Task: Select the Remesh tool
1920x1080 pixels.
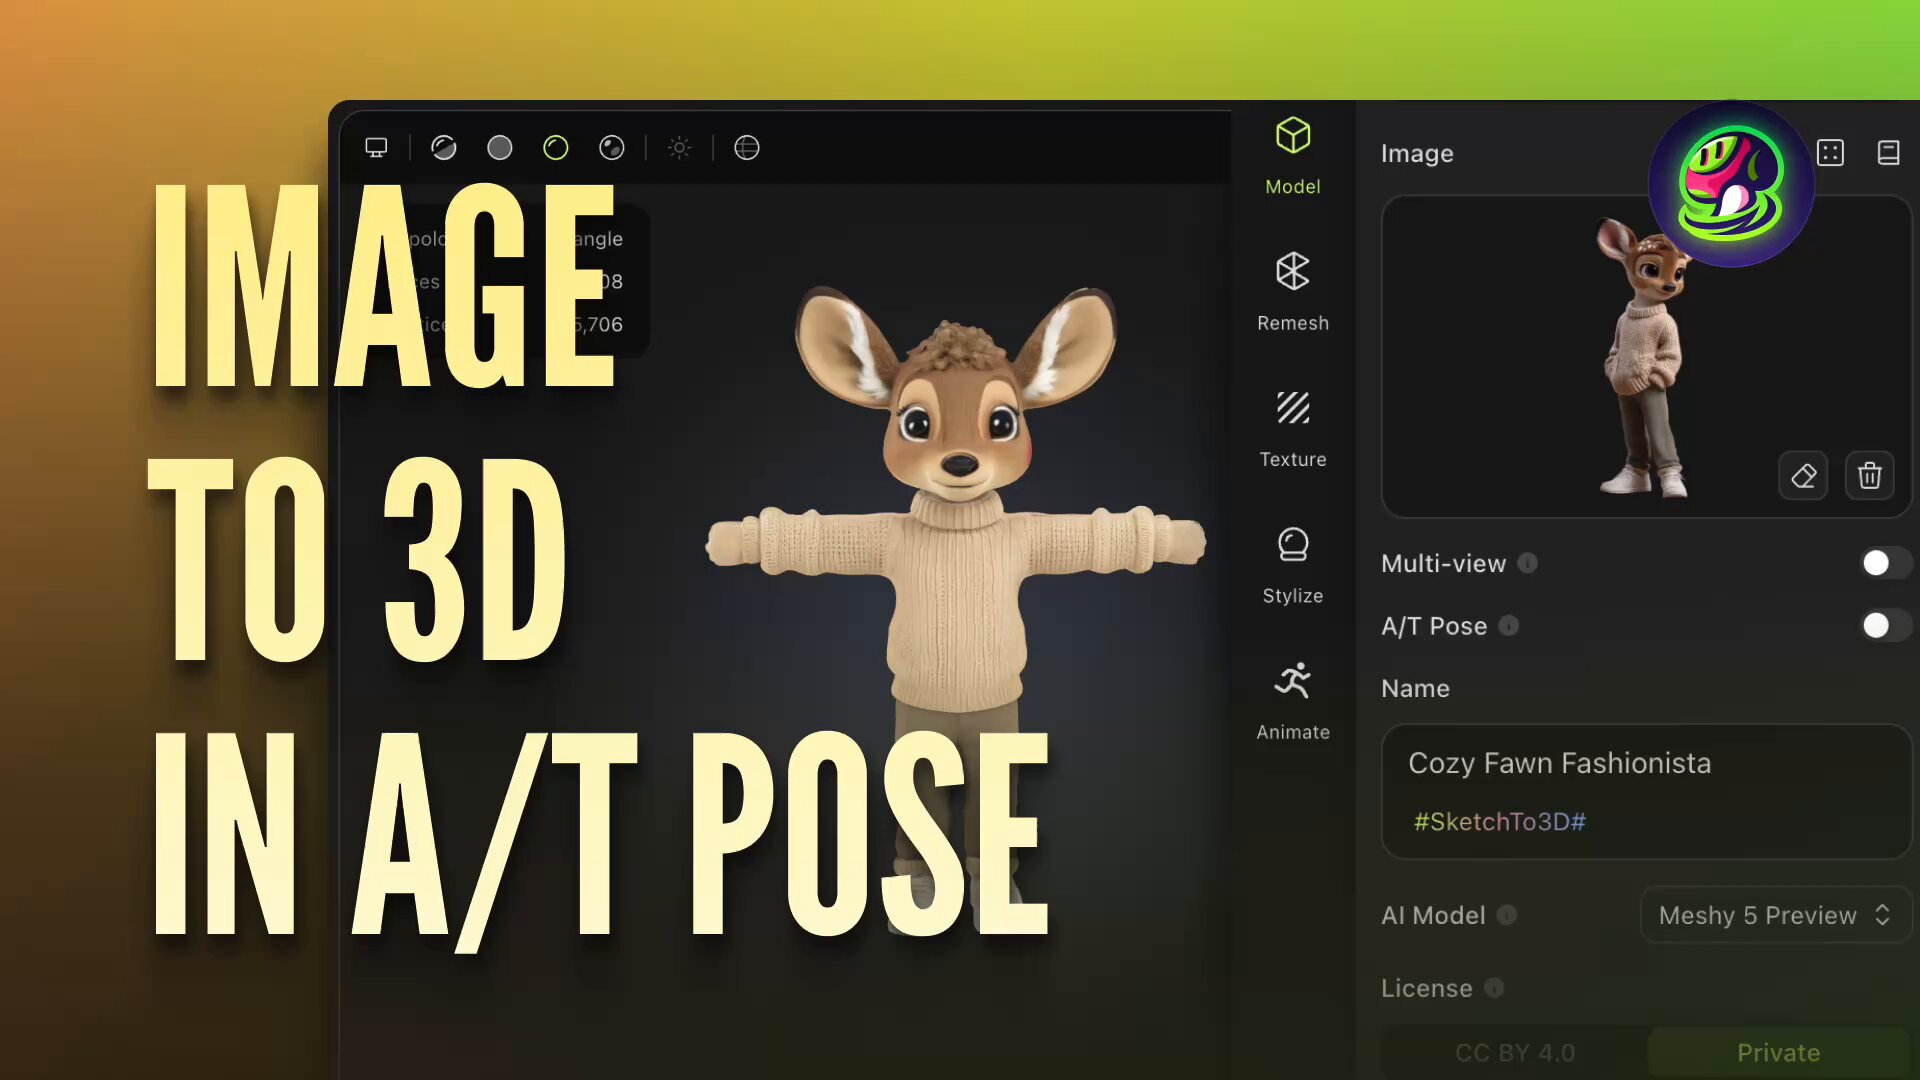Action: click(x=1292, y=291)
